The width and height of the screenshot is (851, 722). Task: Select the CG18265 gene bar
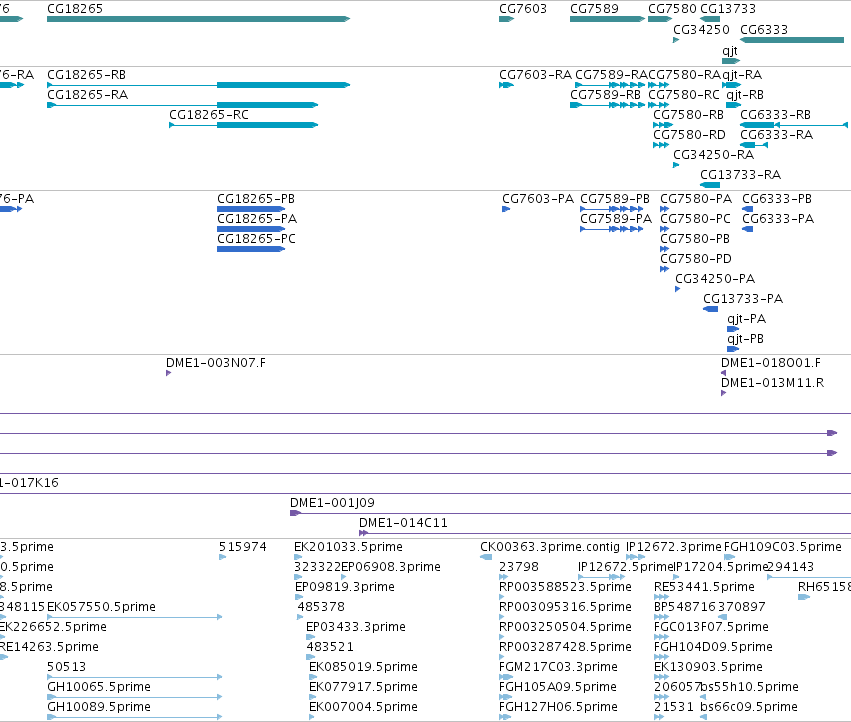(x=199, y=19)
